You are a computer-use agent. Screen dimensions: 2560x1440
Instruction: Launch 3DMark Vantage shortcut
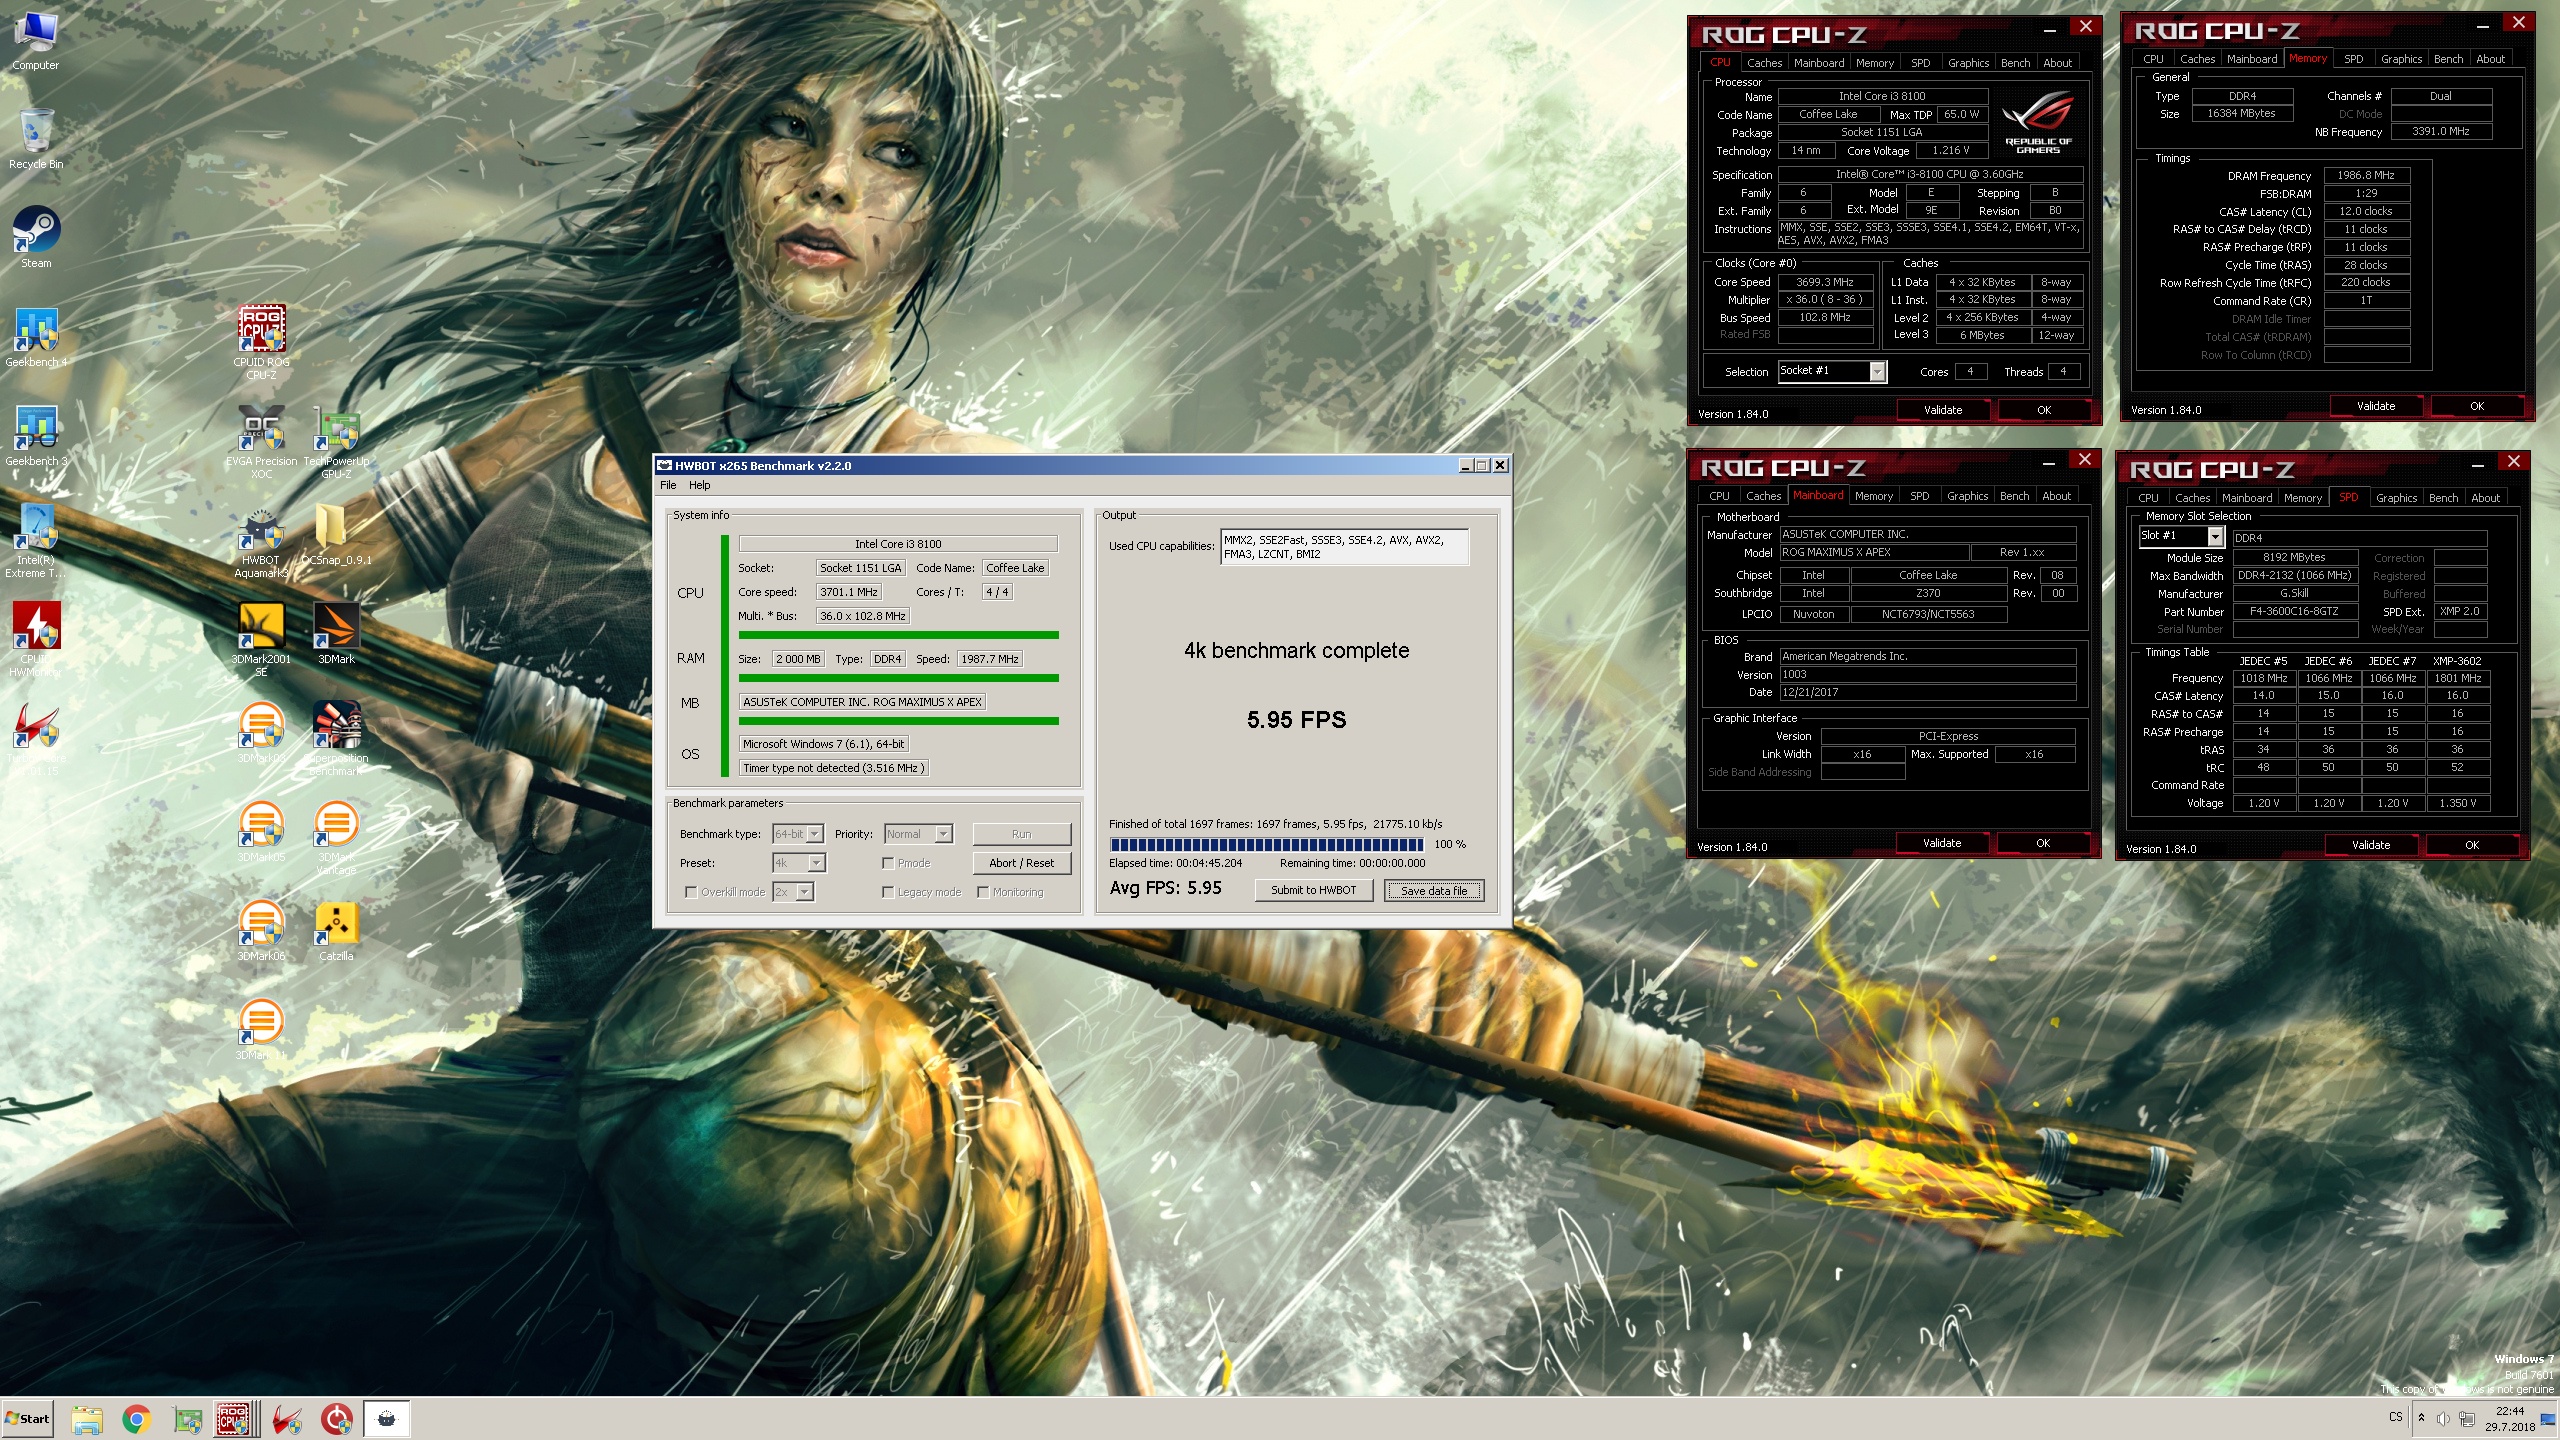pos(336,838)
